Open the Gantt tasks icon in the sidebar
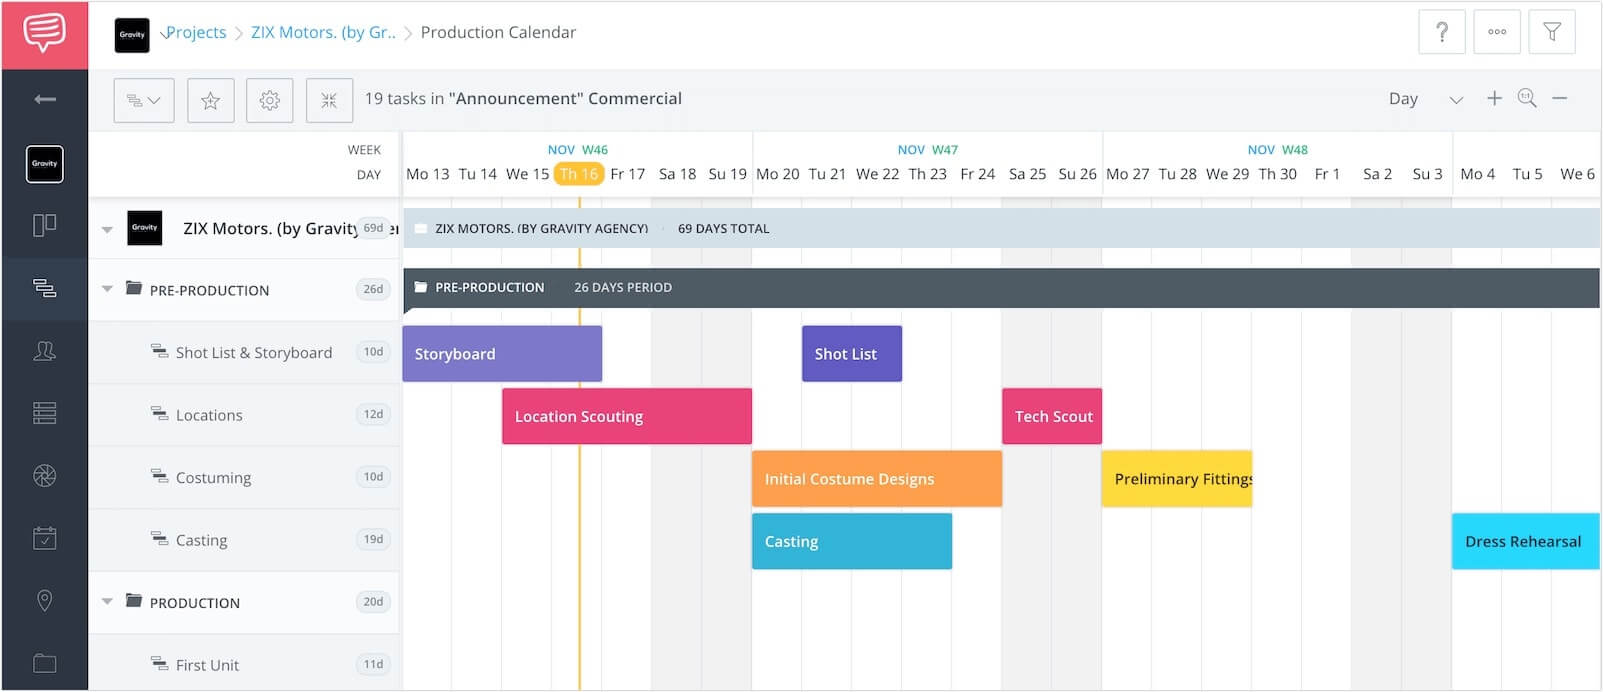Viewport: 1603px width, 692px height. 45,288
